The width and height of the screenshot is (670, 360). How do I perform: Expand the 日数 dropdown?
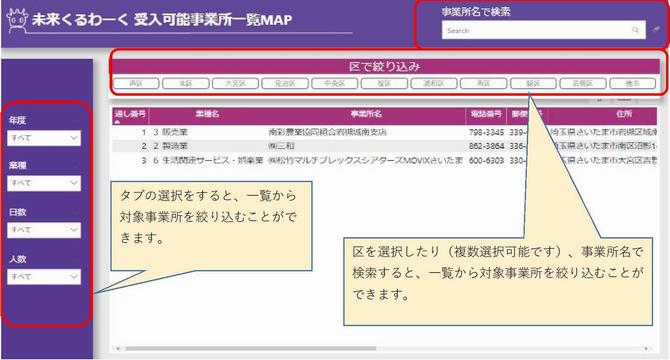point(44,230)
